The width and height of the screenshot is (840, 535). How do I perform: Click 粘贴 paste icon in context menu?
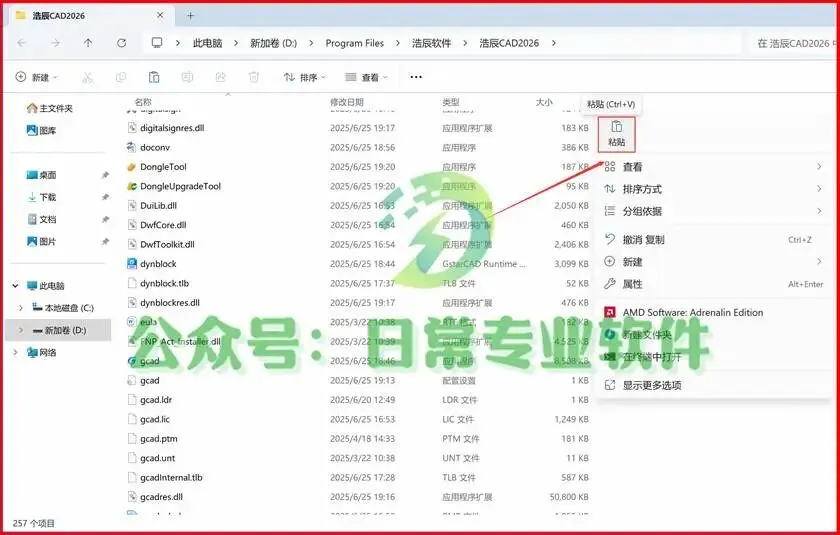617,134
